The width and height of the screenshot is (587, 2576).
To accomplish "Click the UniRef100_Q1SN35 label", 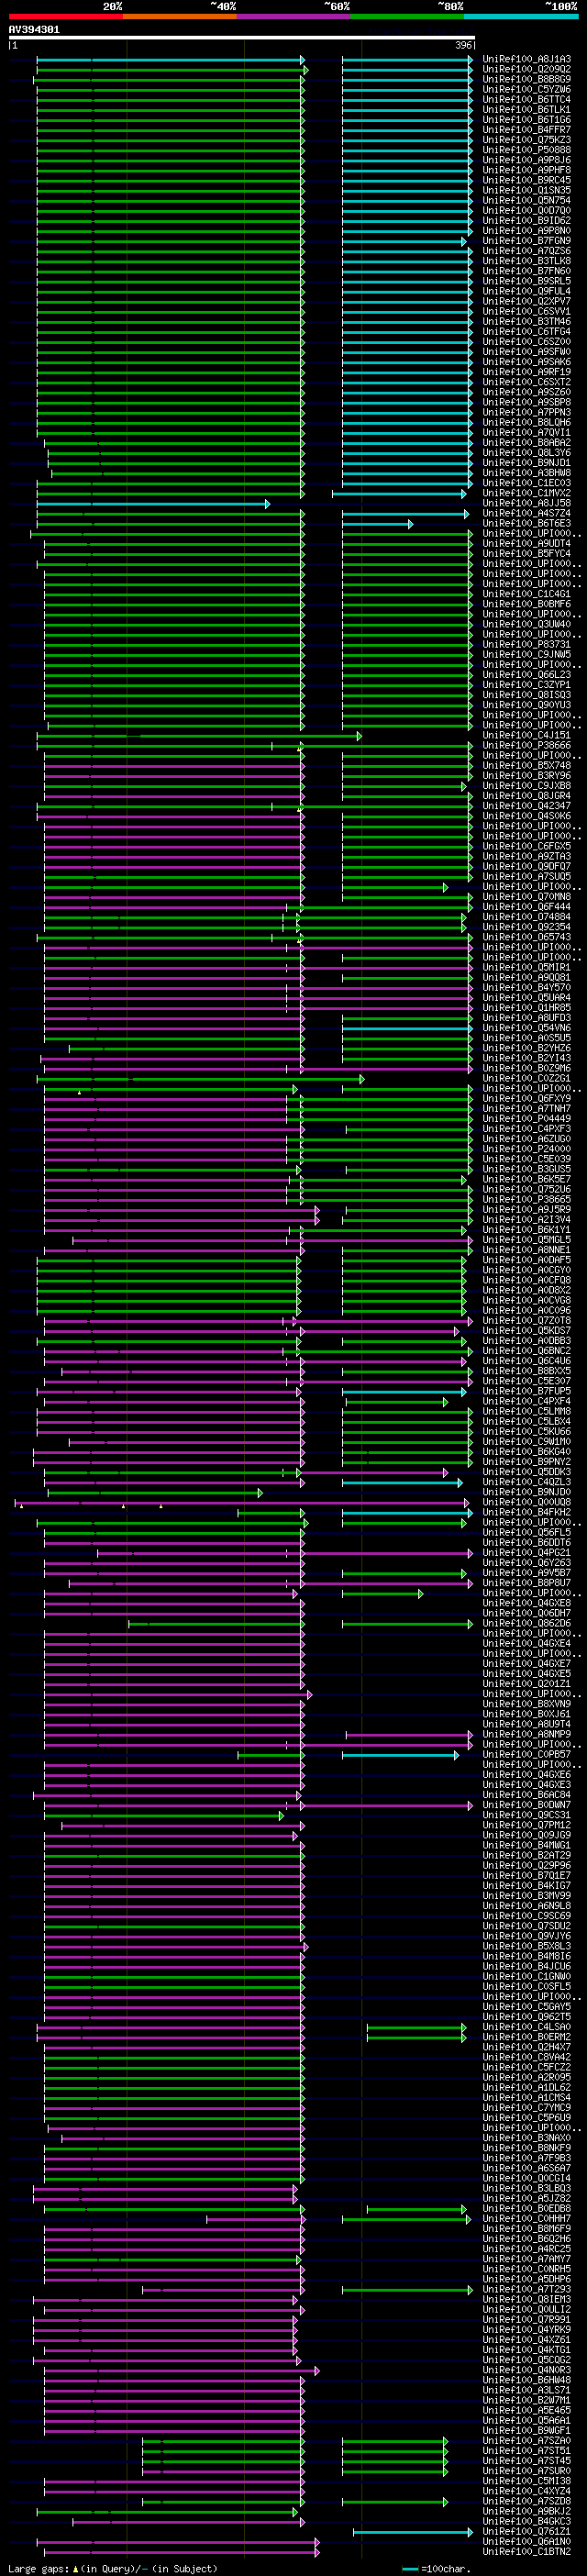I will [x=527, y=190].
